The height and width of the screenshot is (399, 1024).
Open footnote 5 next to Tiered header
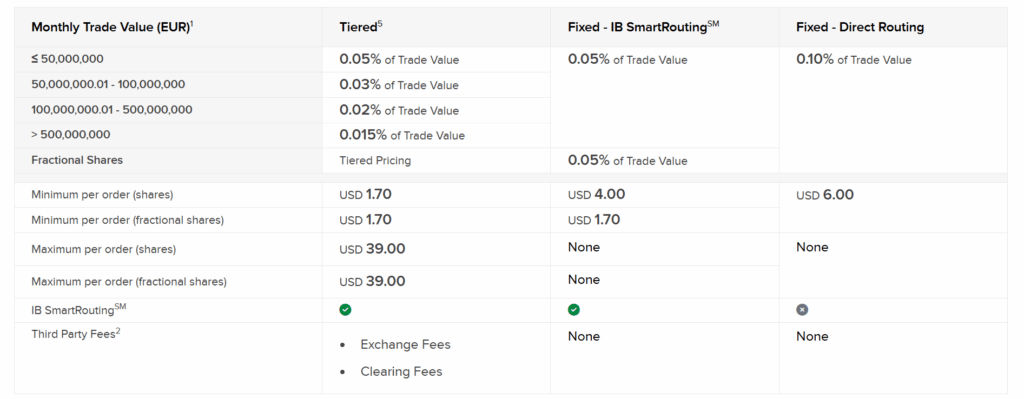click(x=380, y=24)
